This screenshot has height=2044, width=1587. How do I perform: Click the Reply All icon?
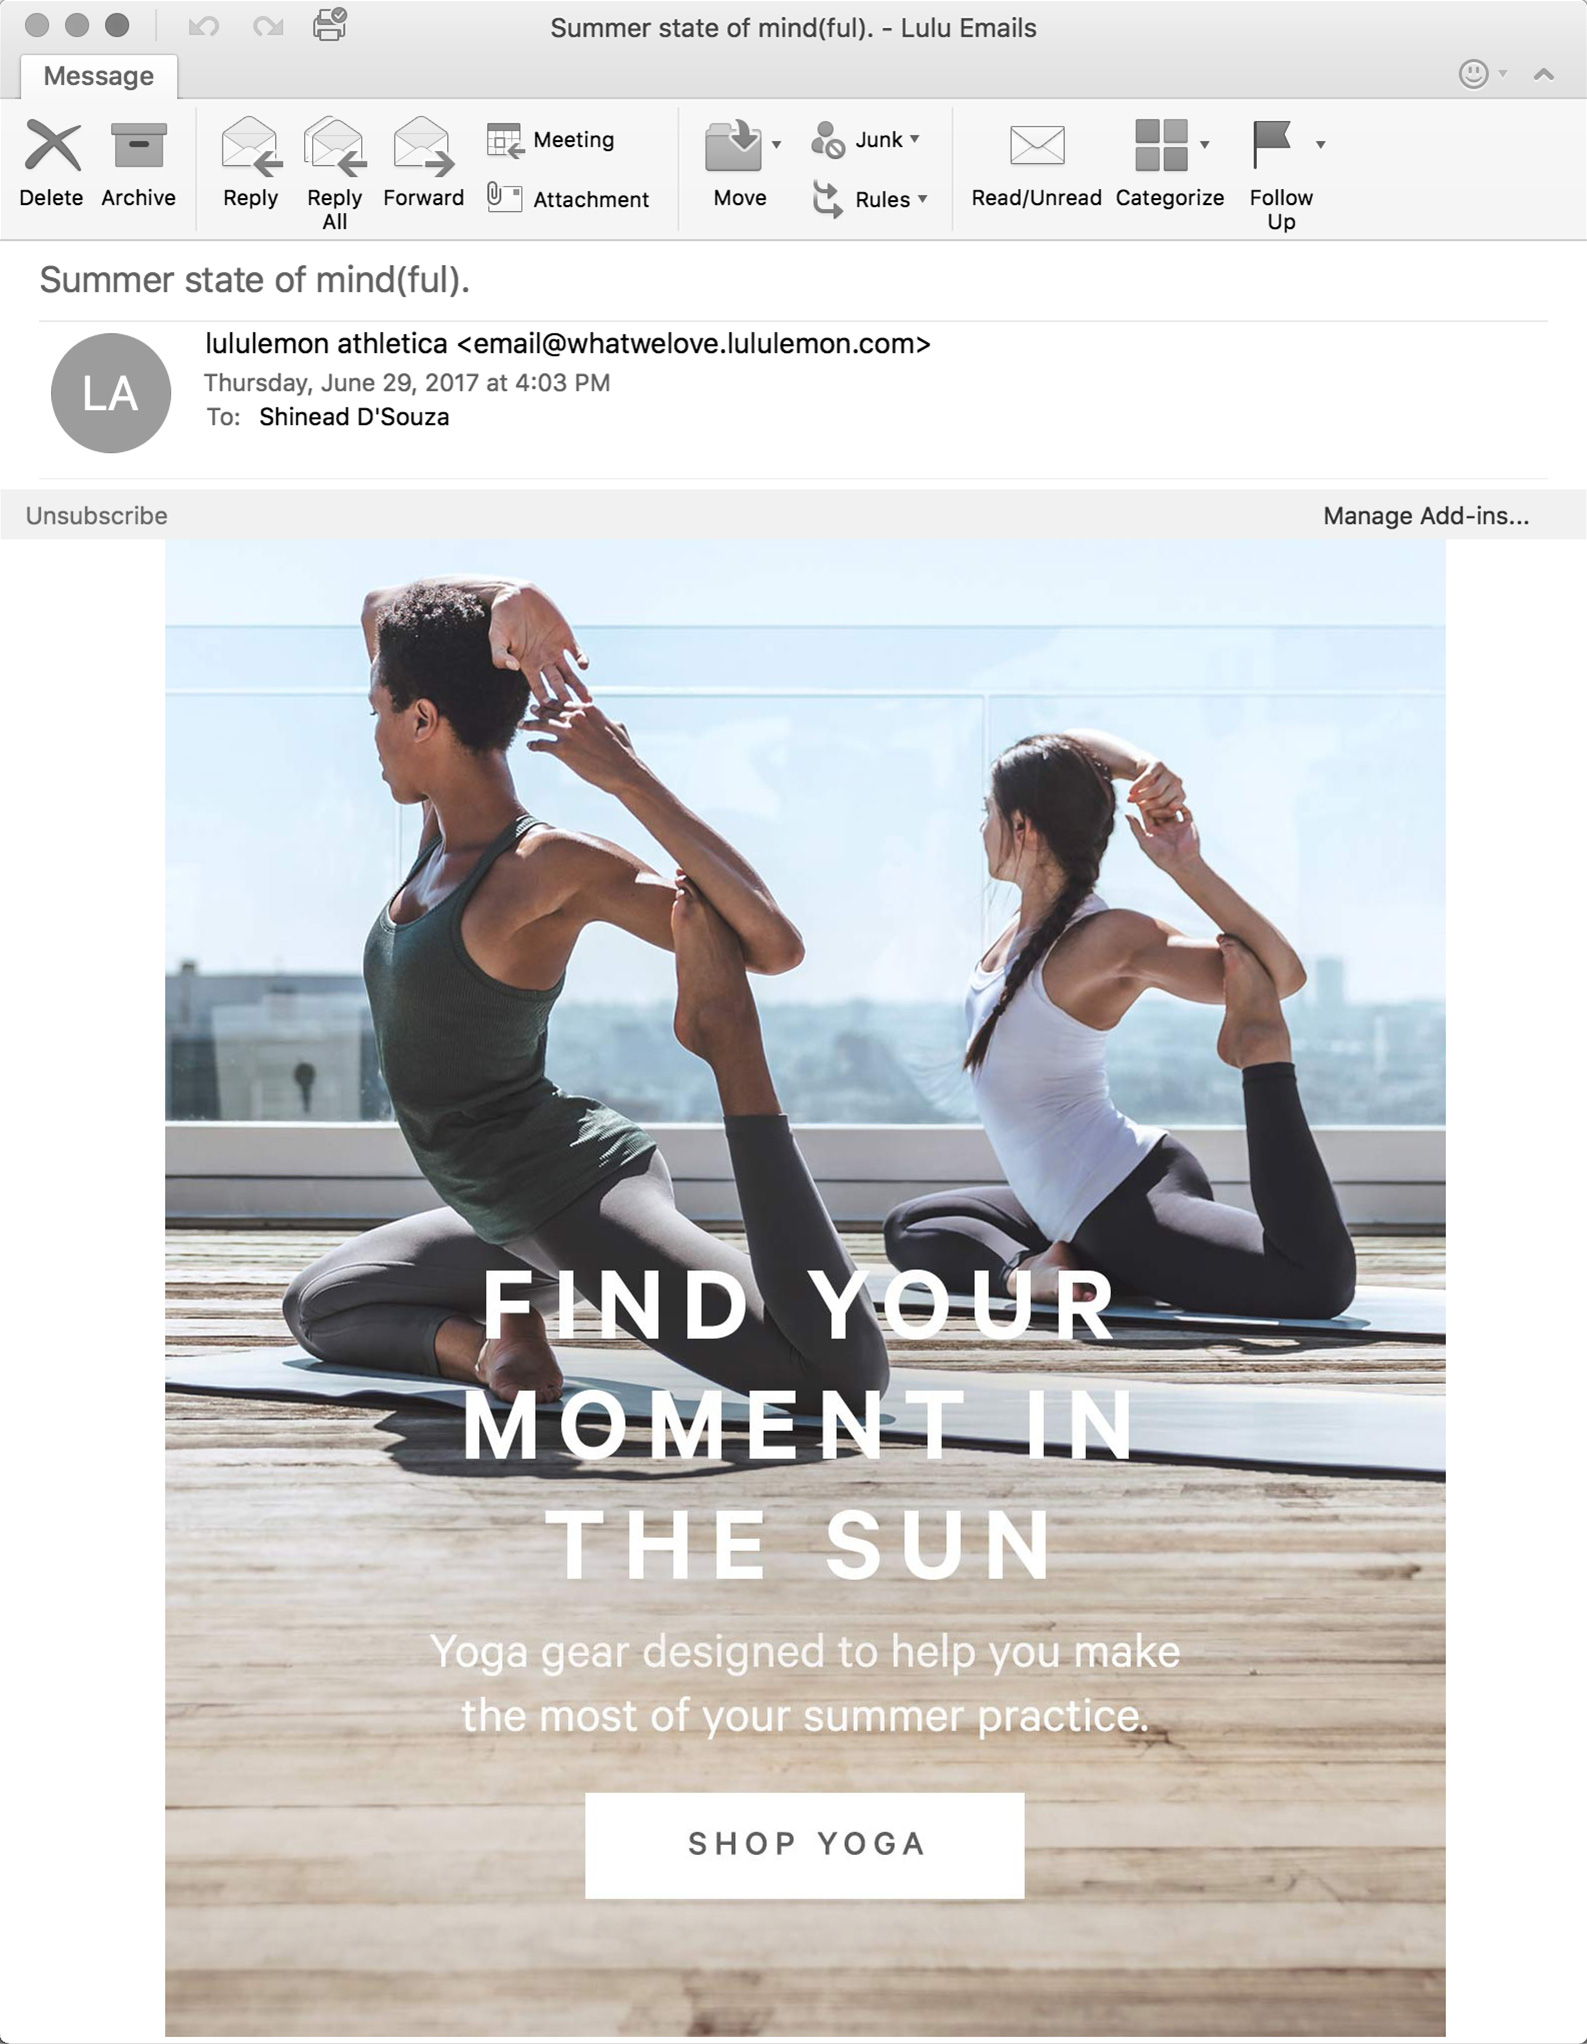click(334, 146)
